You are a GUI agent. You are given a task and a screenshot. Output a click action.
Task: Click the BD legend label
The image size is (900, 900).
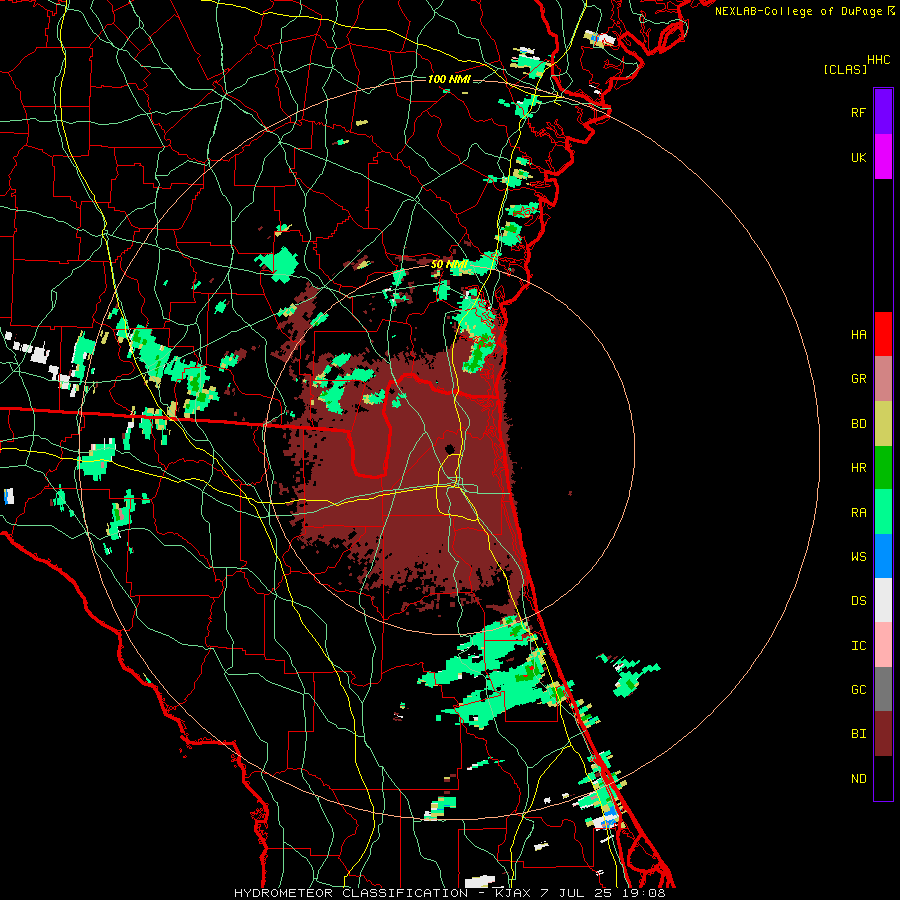[x=858, y=424]
